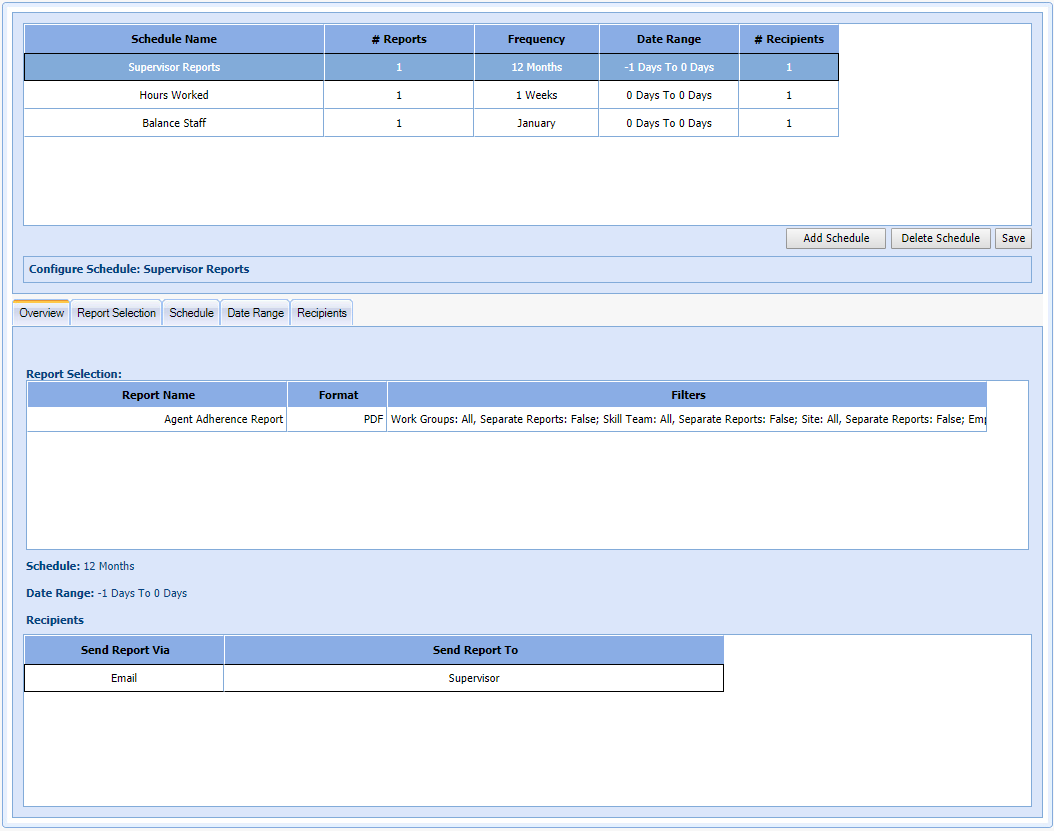Save the schedule configuration
This screenshot has height=831, width=1054.
click(1013, 238)
